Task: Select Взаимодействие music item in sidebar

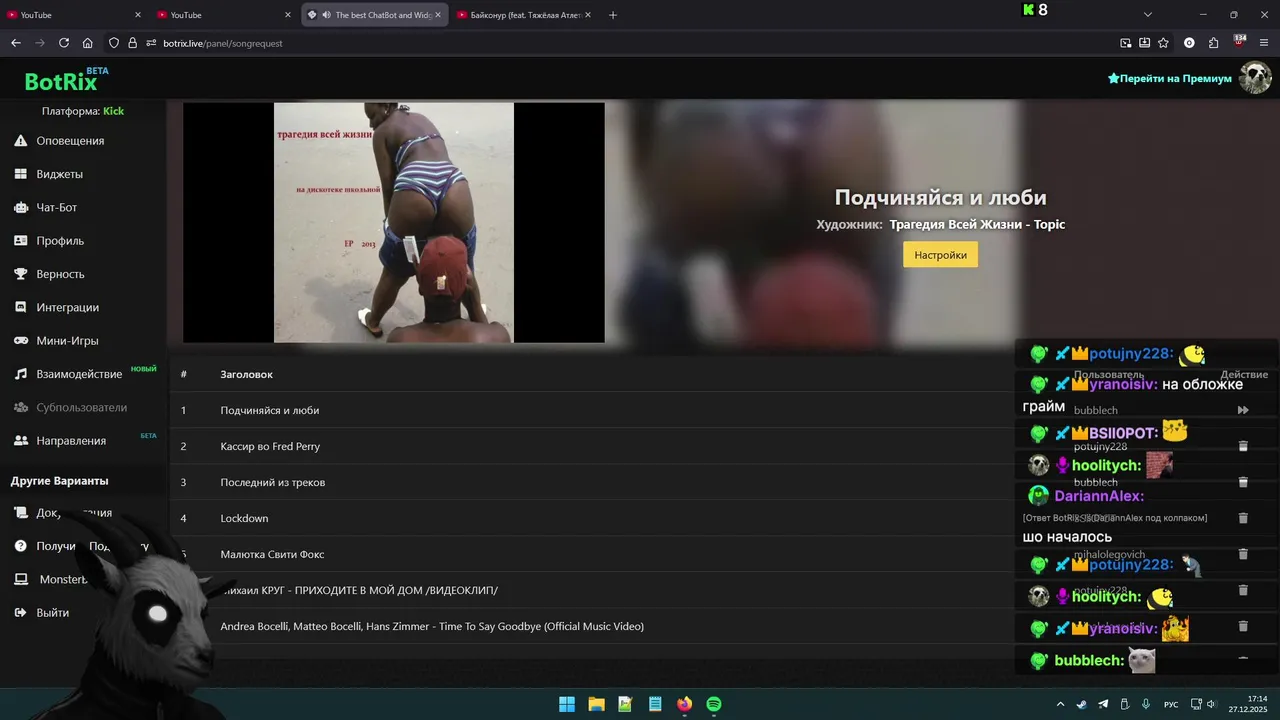Action: point(79,374)
